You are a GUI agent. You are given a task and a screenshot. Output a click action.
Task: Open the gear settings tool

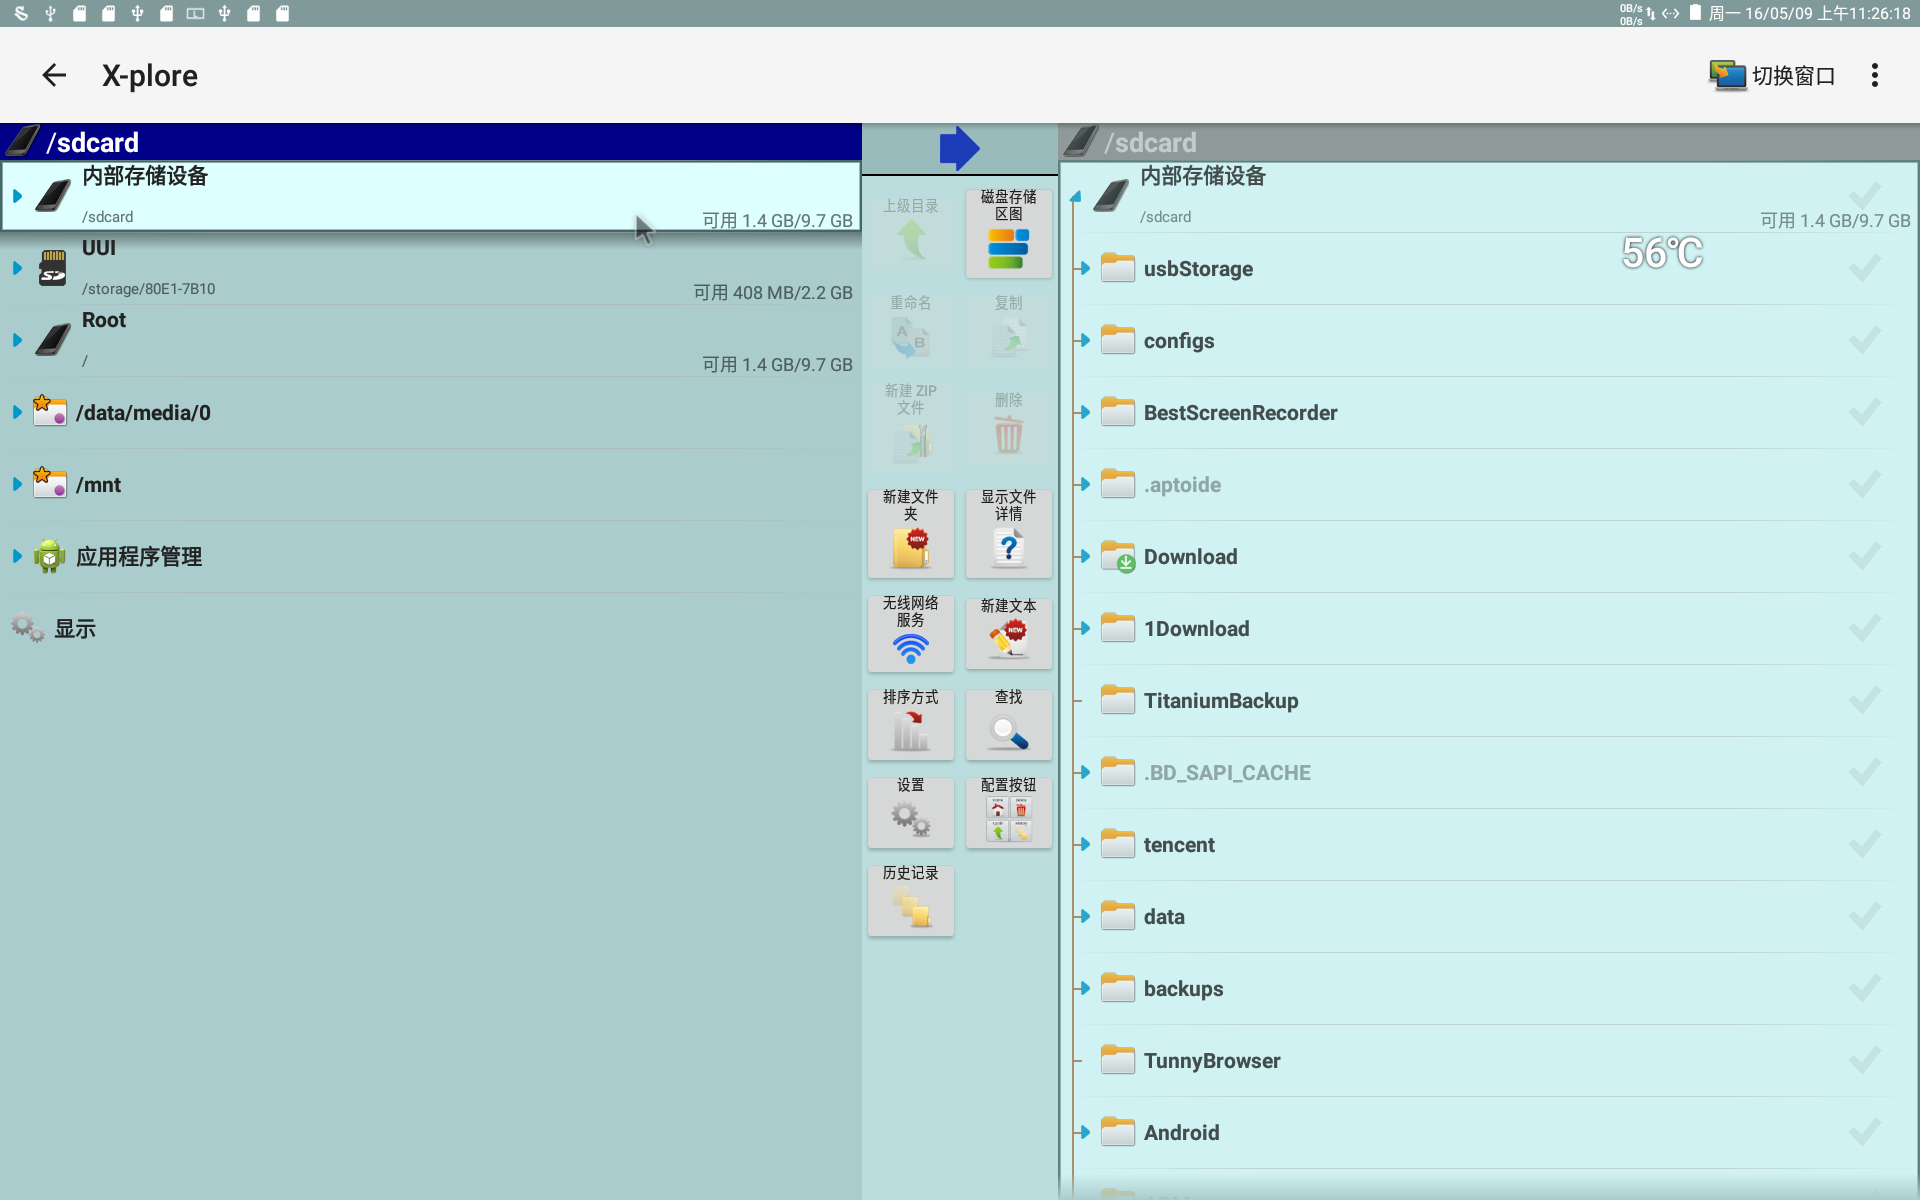[910, 811]
